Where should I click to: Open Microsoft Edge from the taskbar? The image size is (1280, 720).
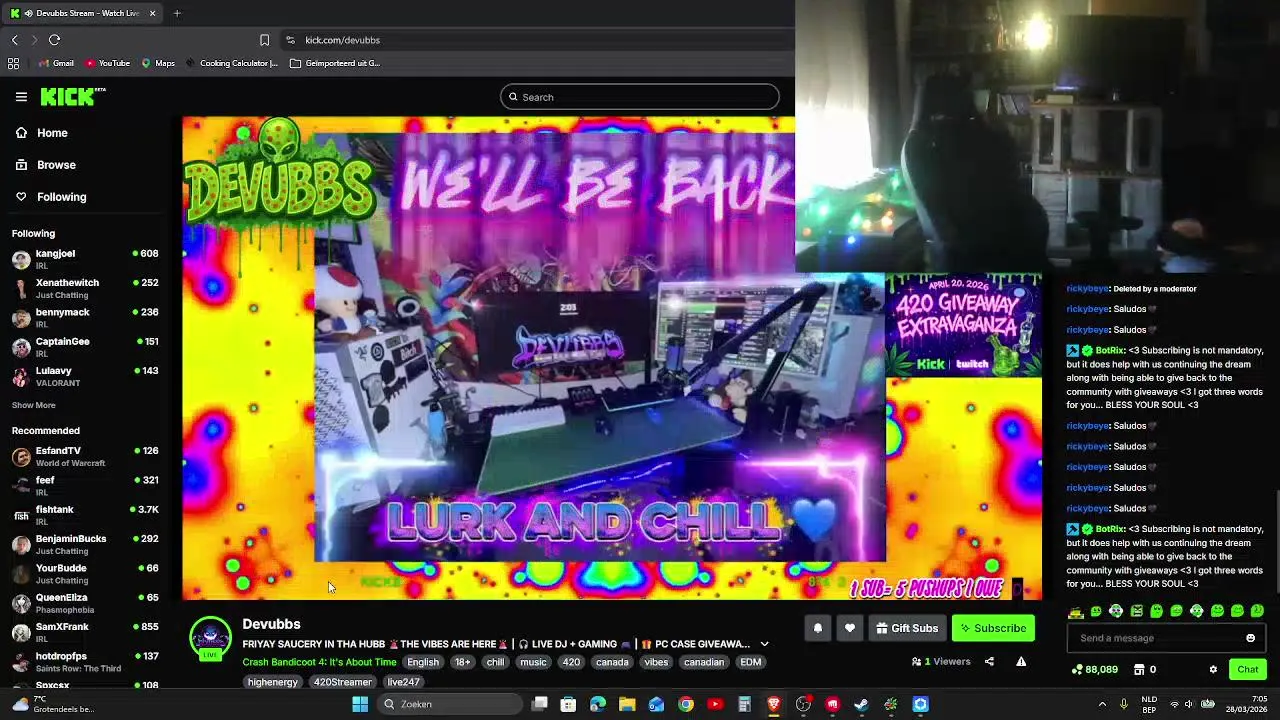point(598,704)
